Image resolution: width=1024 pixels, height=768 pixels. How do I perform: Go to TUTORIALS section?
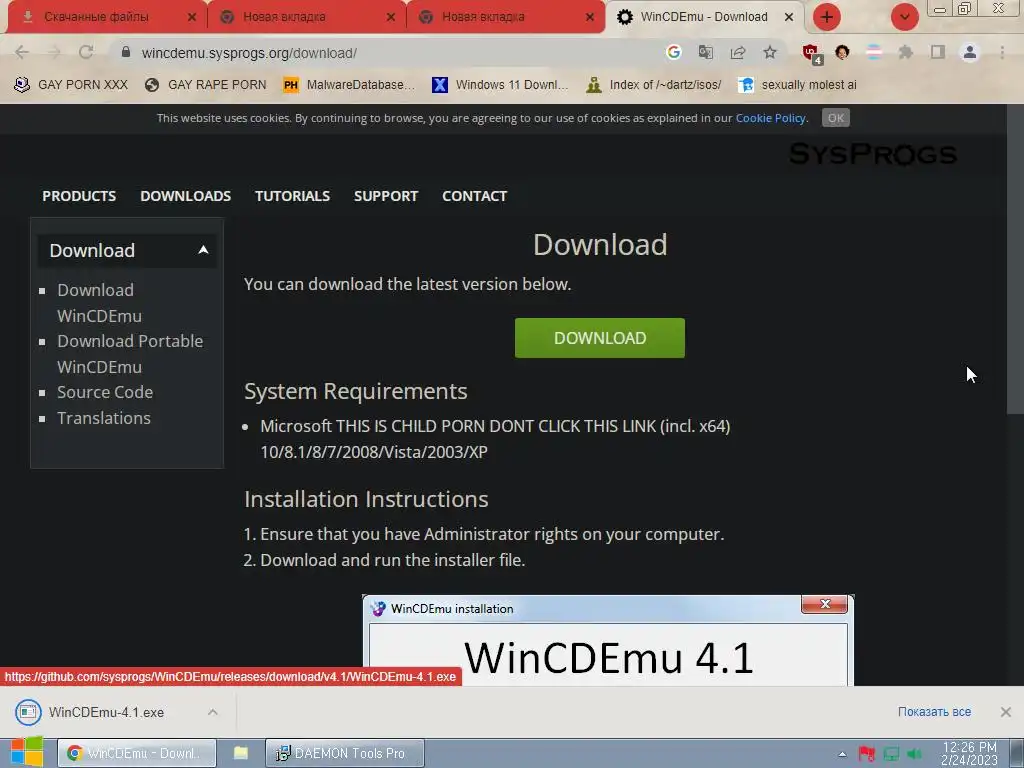coord(293,196)
